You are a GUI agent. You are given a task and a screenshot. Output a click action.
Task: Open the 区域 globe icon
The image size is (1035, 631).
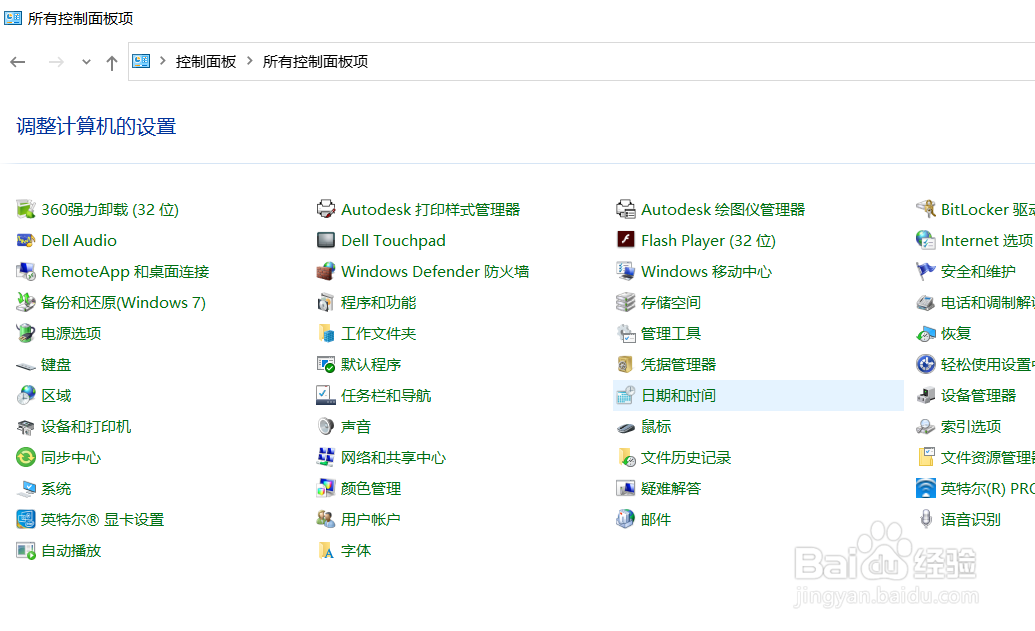tap(26, 395)
